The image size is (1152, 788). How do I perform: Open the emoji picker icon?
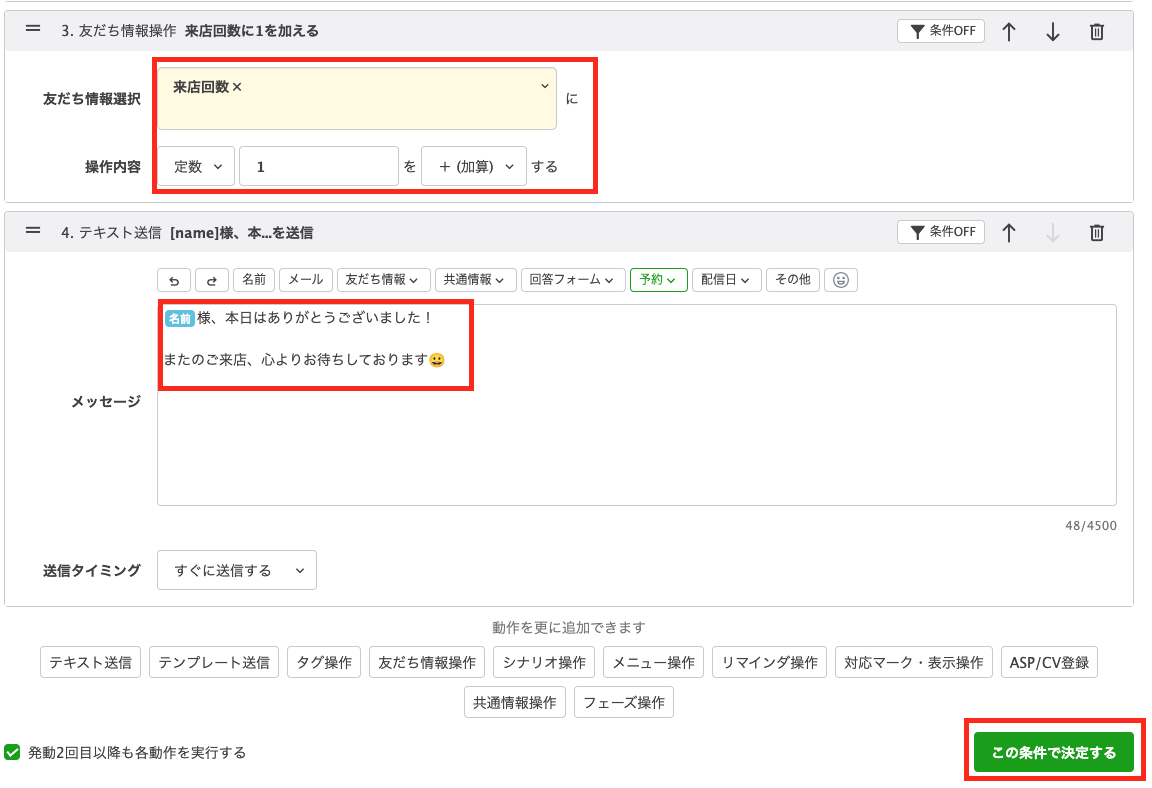[x=840, y=280]
